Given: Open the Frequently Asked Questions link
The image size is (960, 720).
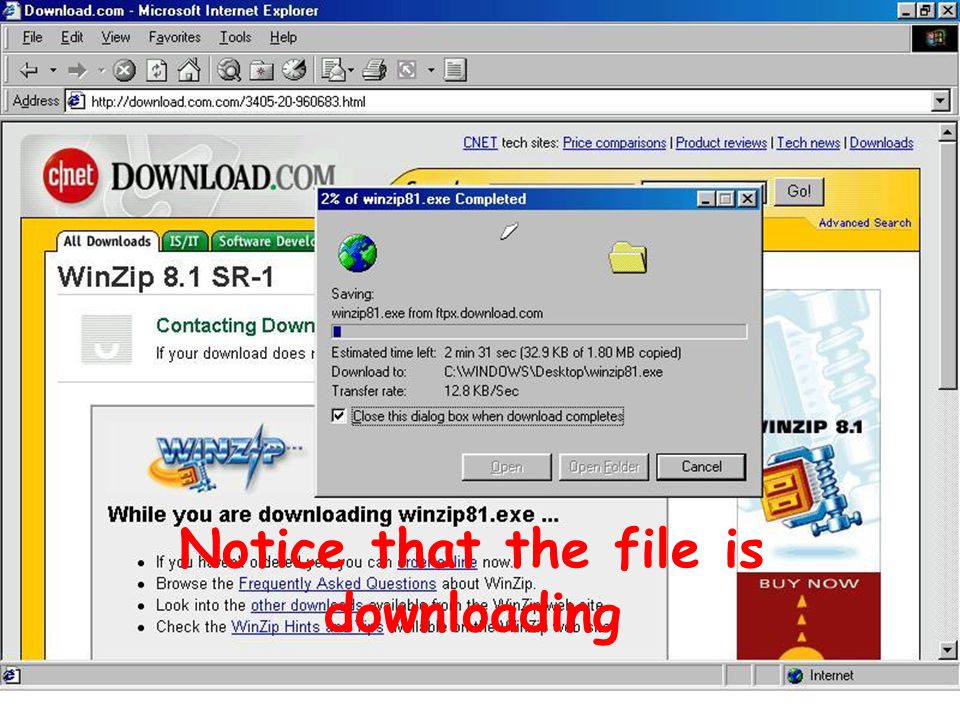Looking at the screenshot, I should 337,583.
